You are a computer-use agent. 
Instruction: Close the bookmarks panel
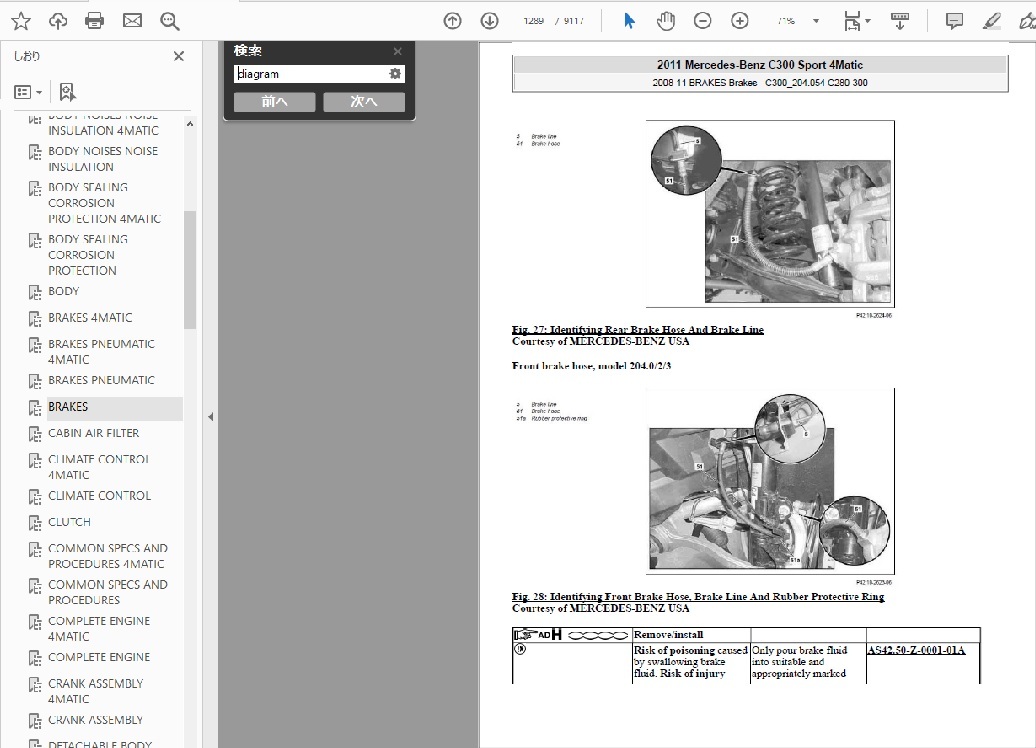[x=178, y=56]
